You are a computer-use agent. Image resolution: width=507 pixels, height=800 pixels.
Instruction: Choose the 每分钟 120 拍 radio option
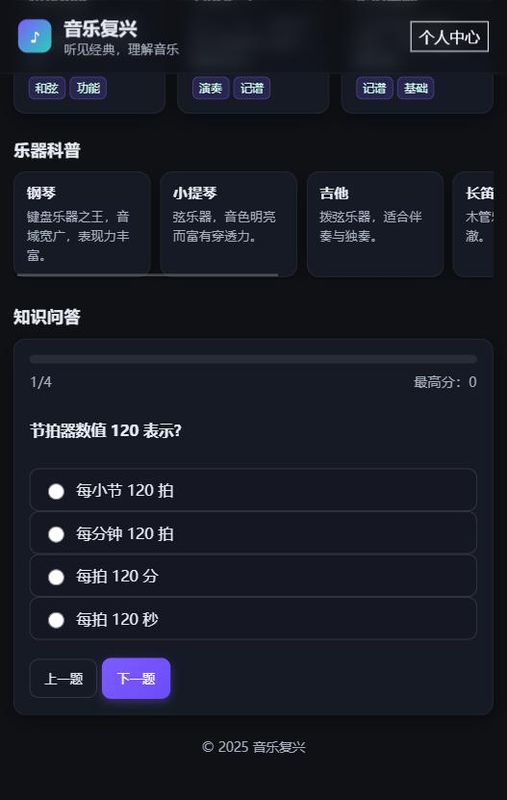253,533
